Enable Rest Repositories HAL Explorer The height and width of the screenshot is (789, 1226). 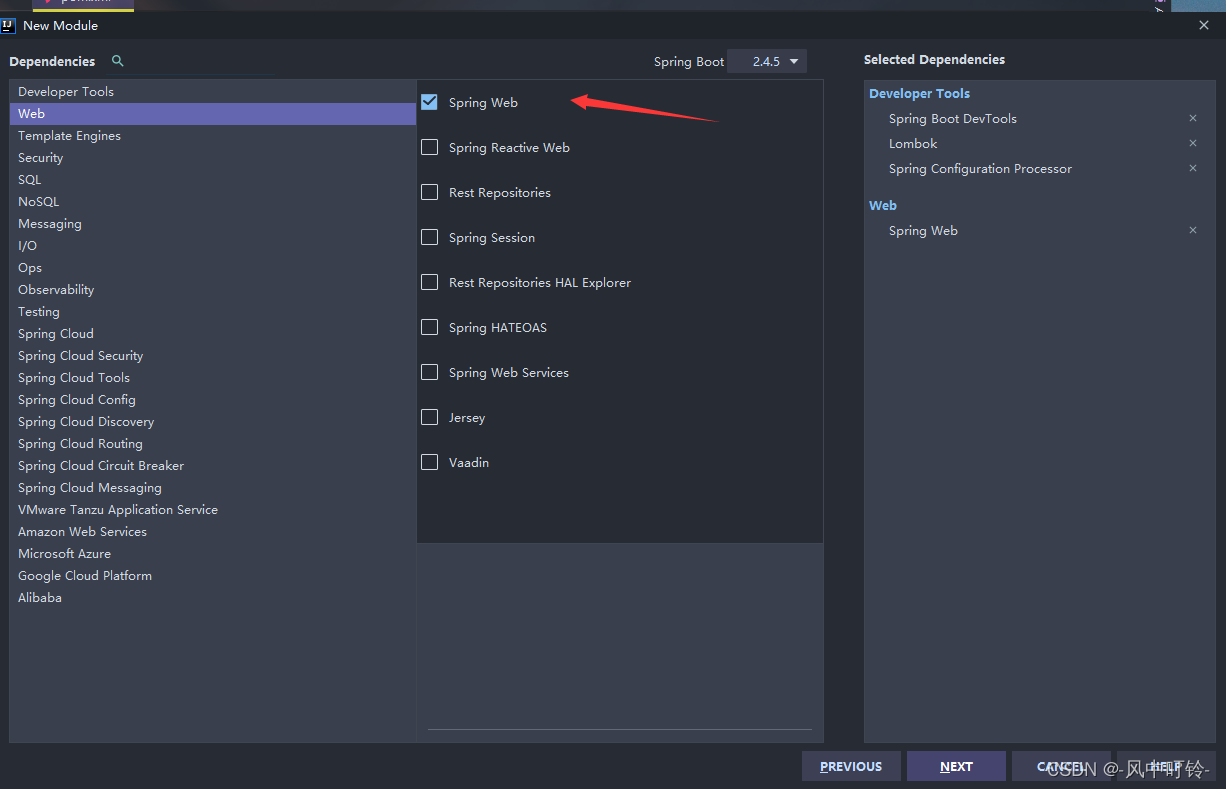click(430, 282)
